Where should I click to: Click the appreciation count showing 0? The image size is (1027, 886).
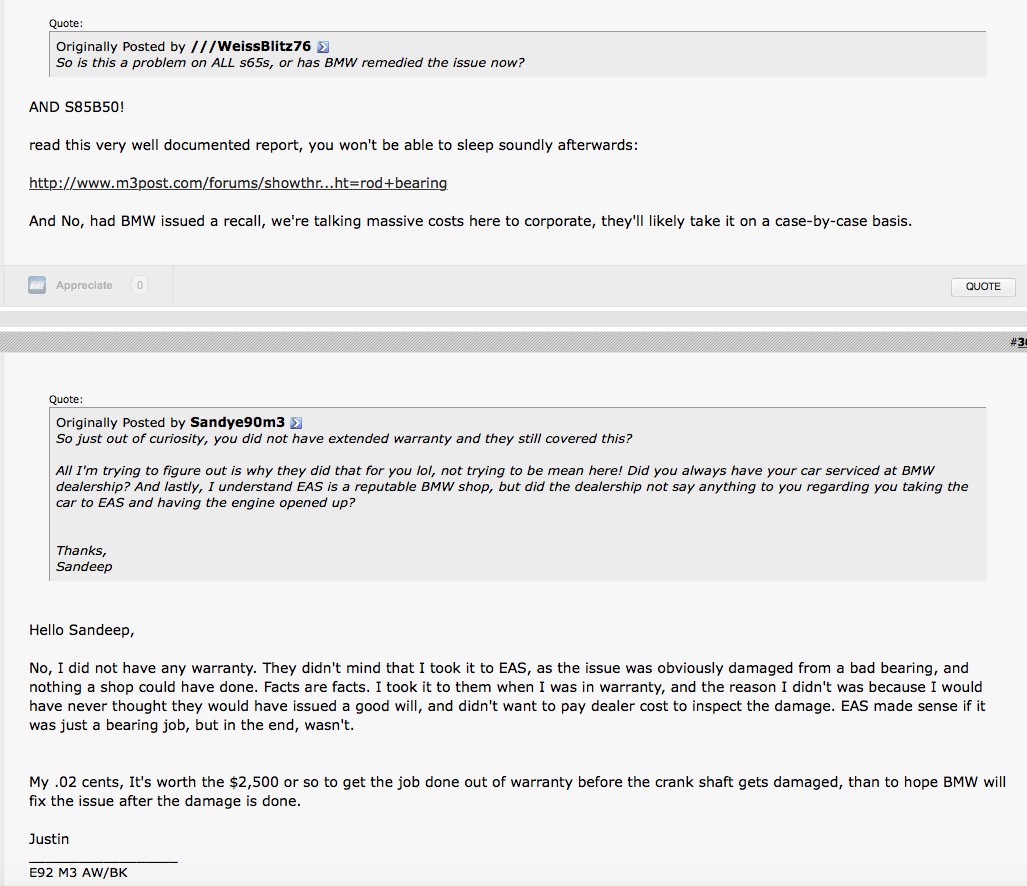[x=139, y=286]
